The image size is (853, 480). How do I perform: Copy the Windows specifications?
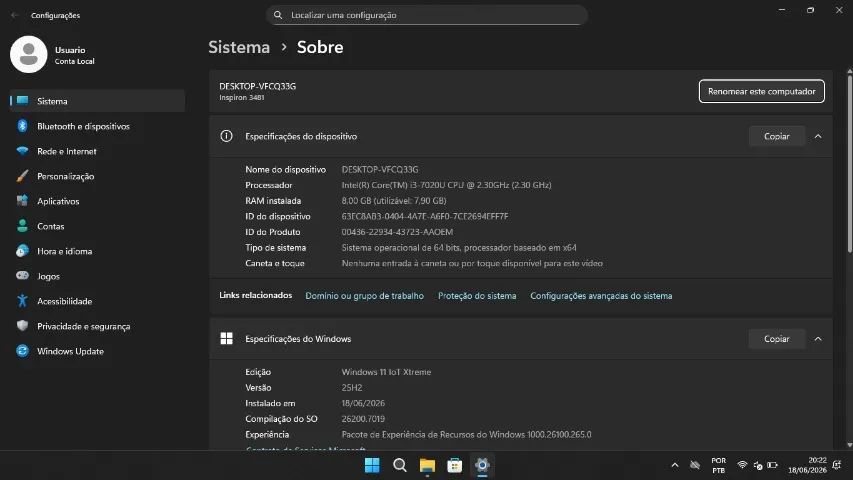pyautogui.click(x=777, y=339)
